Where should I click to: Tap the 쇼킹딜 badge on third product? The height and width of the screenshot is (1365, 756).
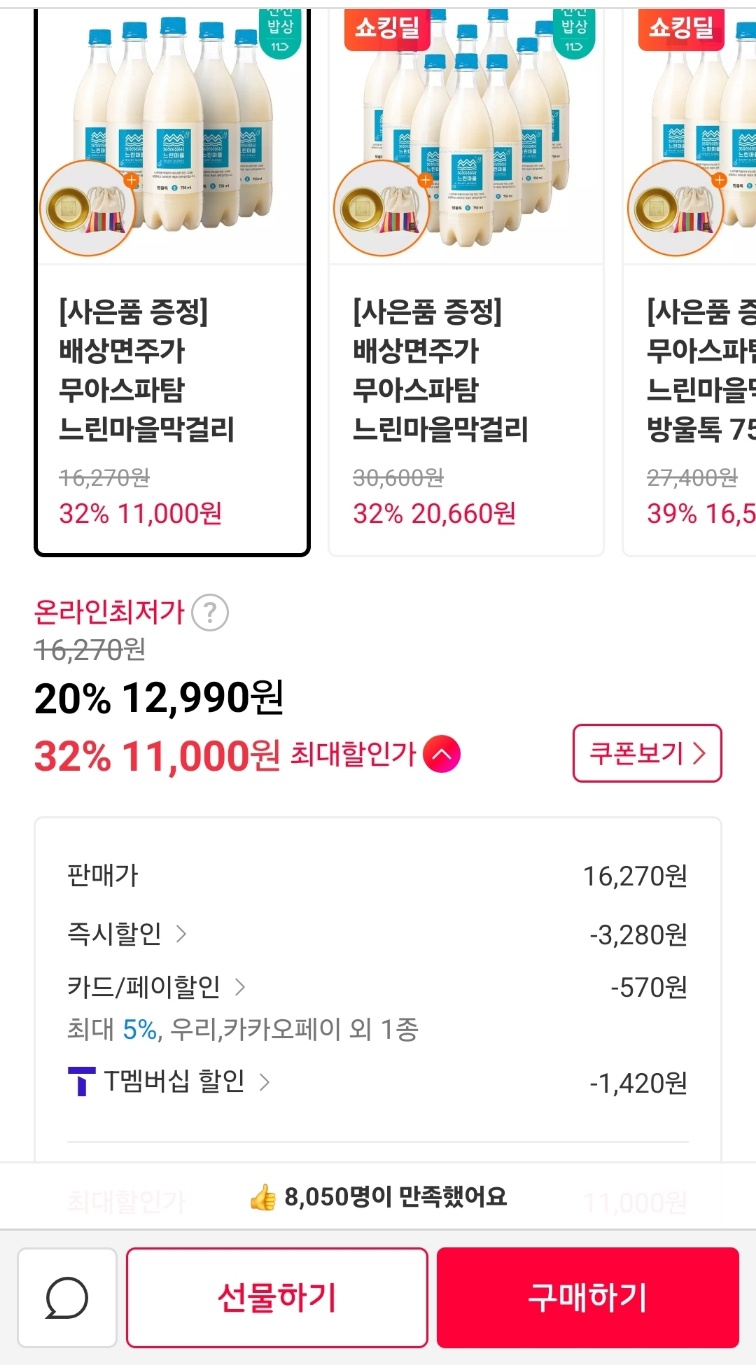coord(680,28)
